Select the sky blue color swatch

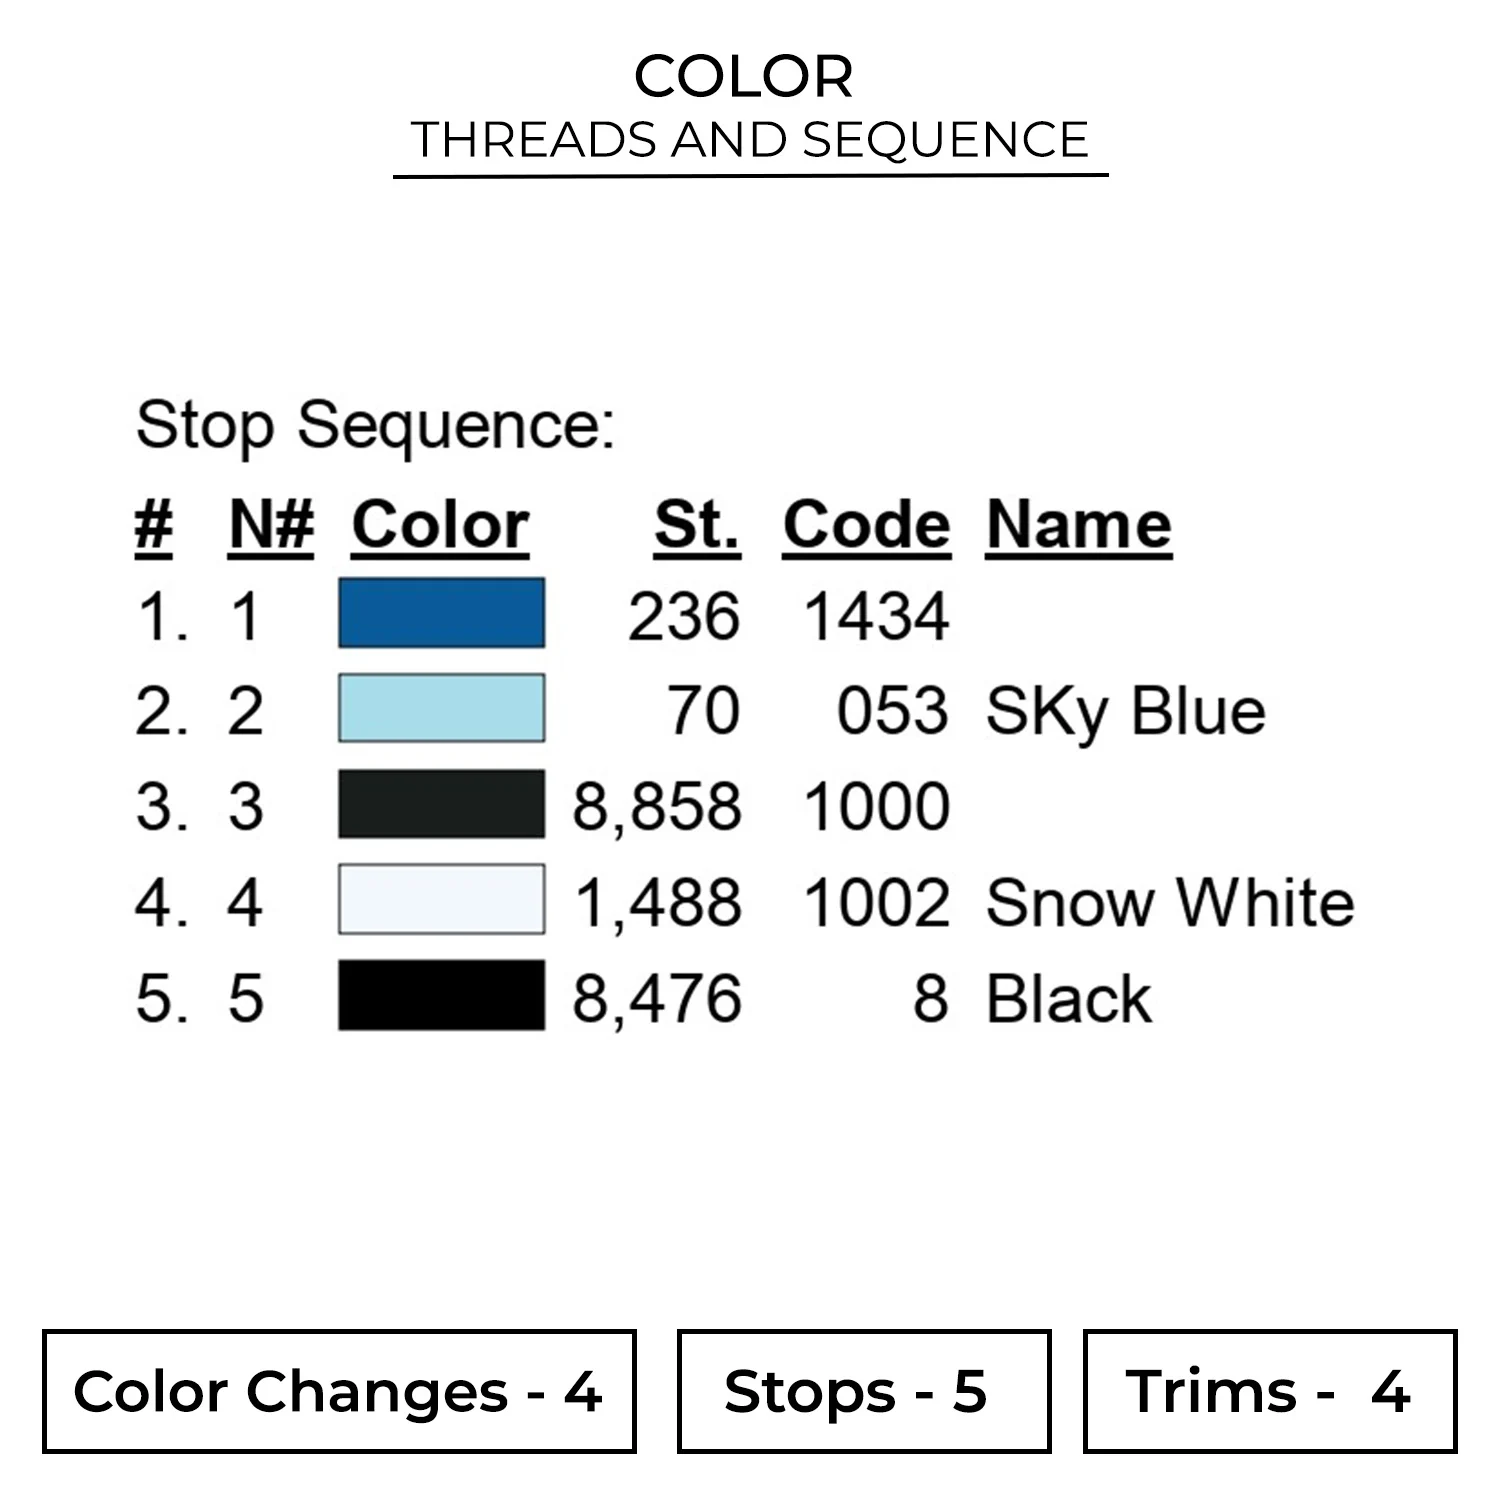click(441, 708)
